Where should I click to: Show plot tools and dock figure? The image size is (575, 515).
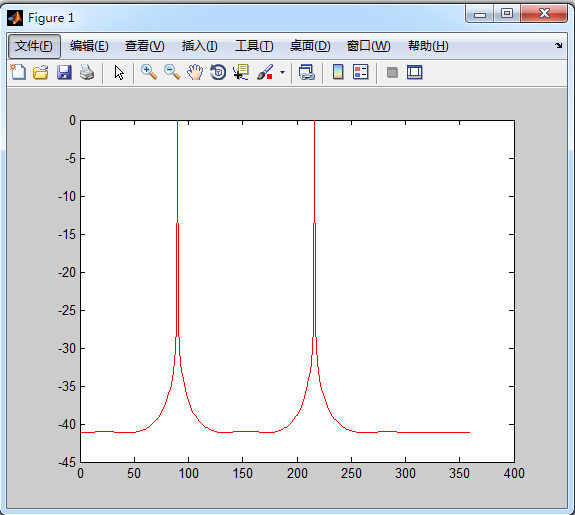(415, 72)
